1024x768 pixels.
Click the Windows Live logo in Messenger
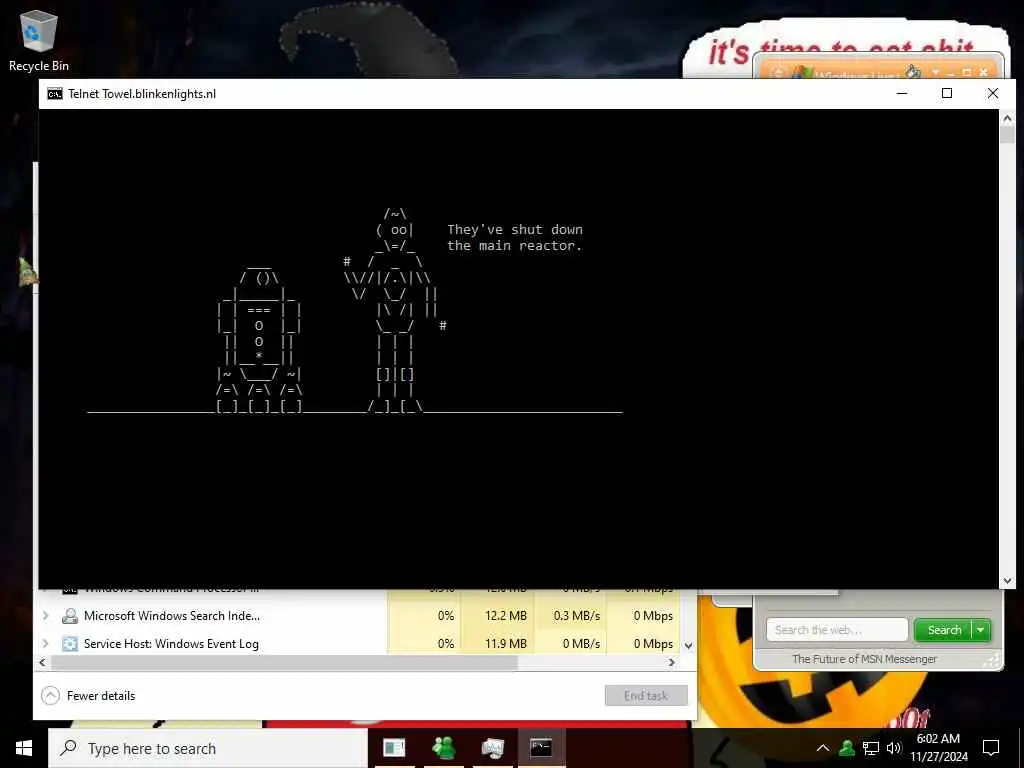[802, 72]
